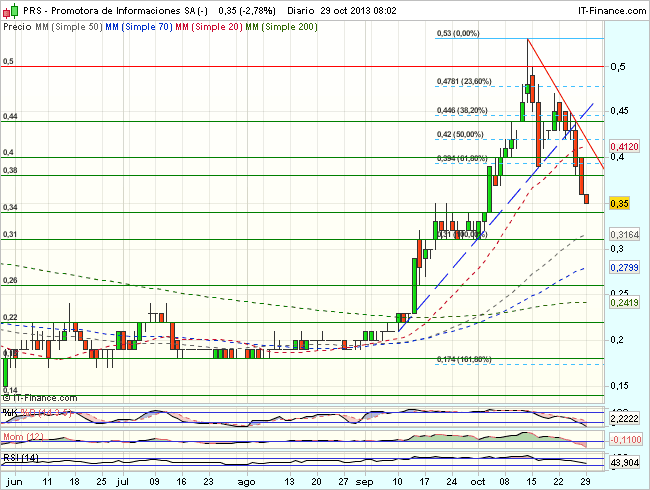650x490 pixels.
Task: Select Fibonacci label 0,53 (0,00%)
Action: coord(458,33)
